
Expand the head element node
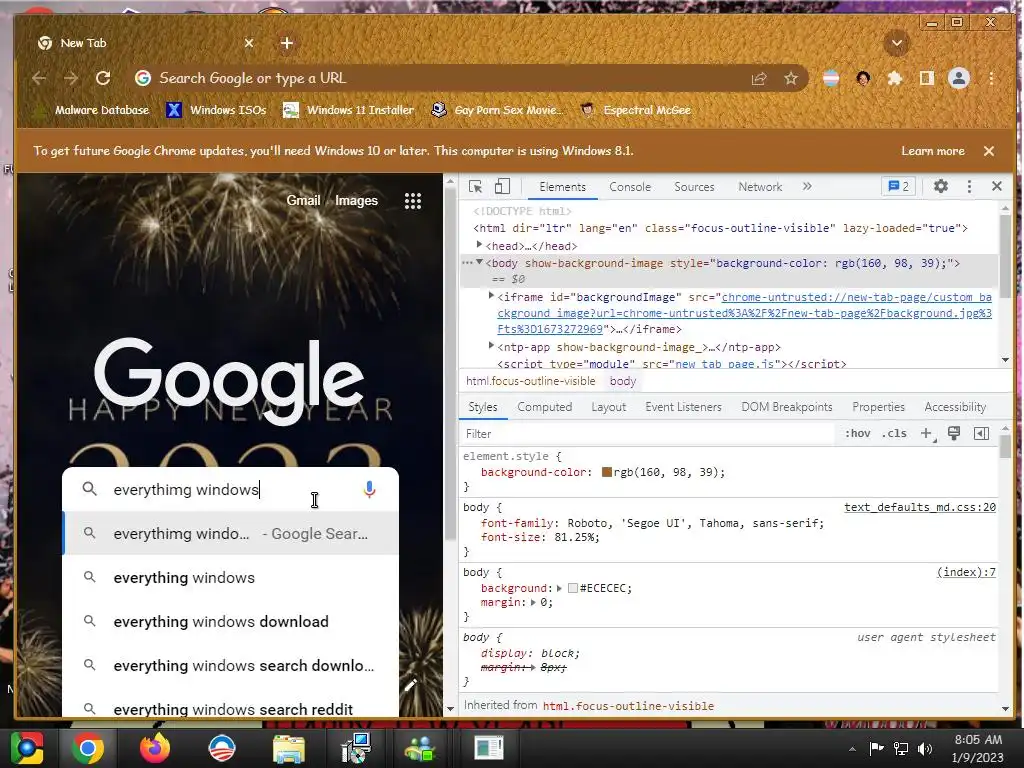[479, 245]
